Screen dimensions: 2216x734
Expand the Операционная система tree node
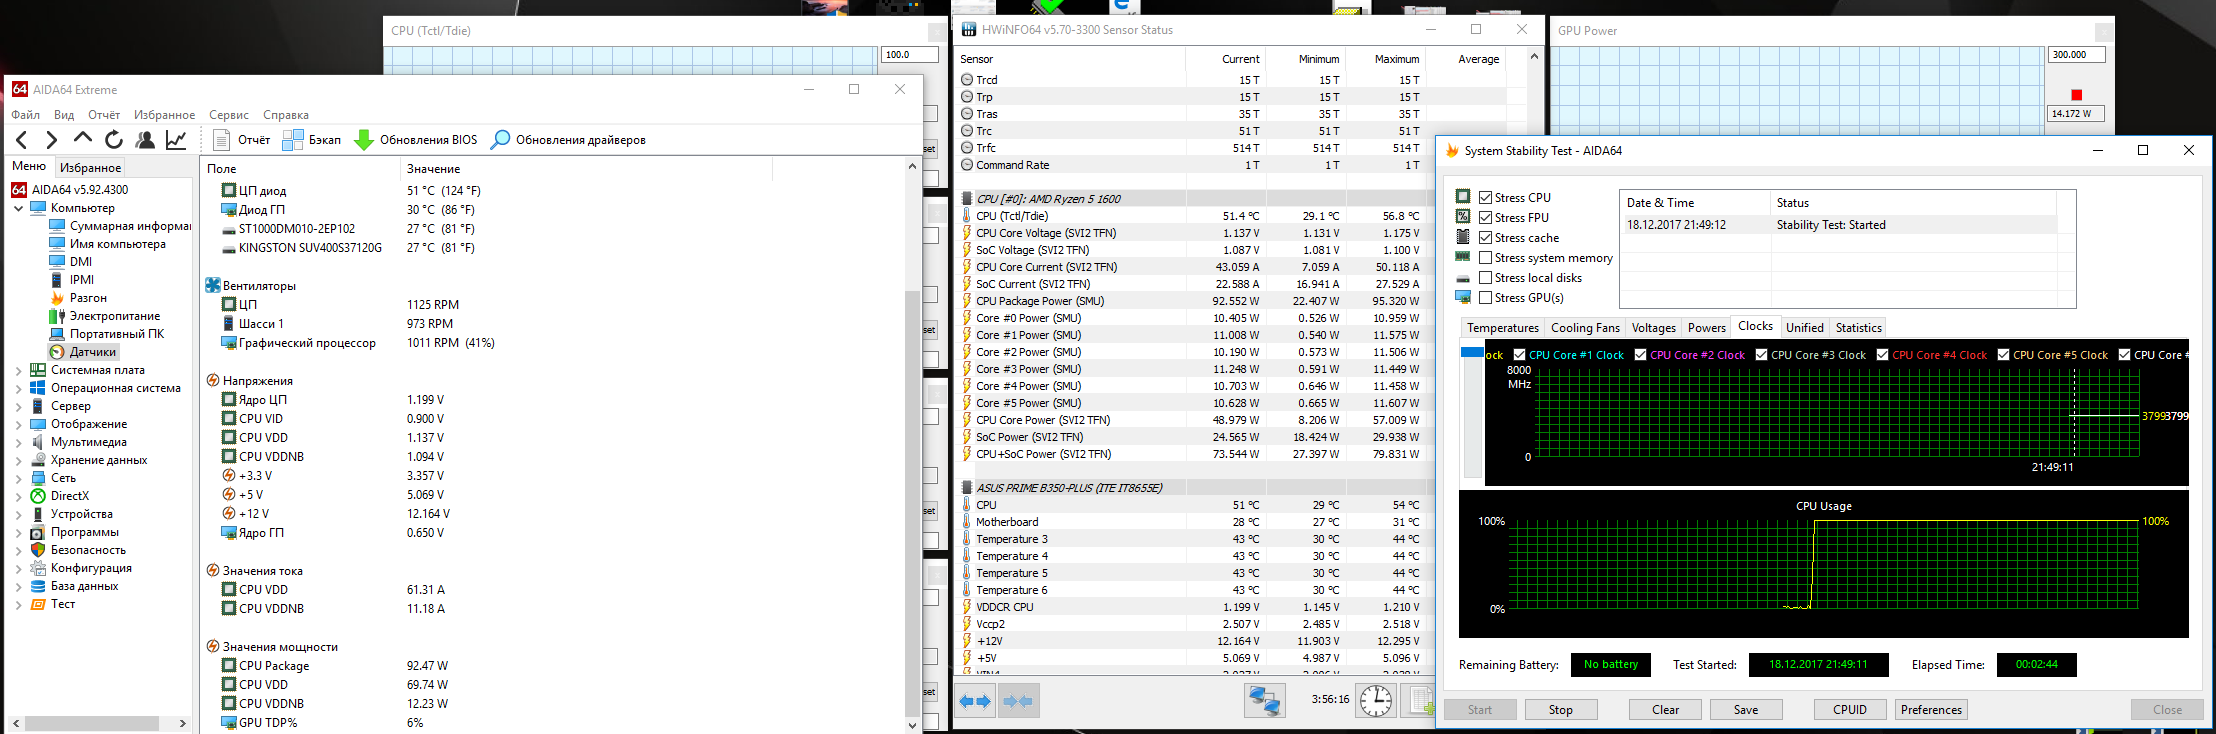pyautogui.click(x=18, y=388)
